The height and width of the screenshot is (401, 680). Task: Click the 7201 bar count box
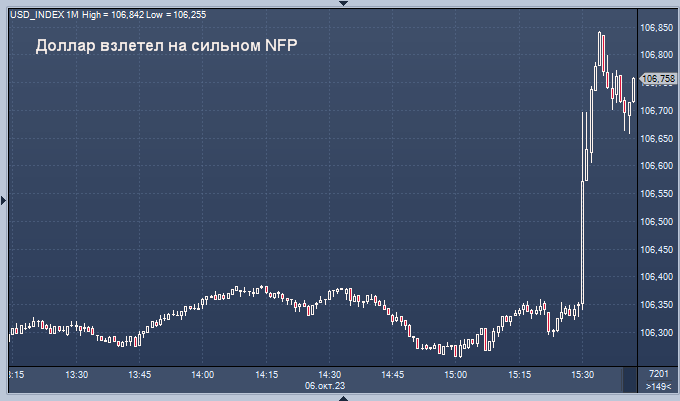658,374
